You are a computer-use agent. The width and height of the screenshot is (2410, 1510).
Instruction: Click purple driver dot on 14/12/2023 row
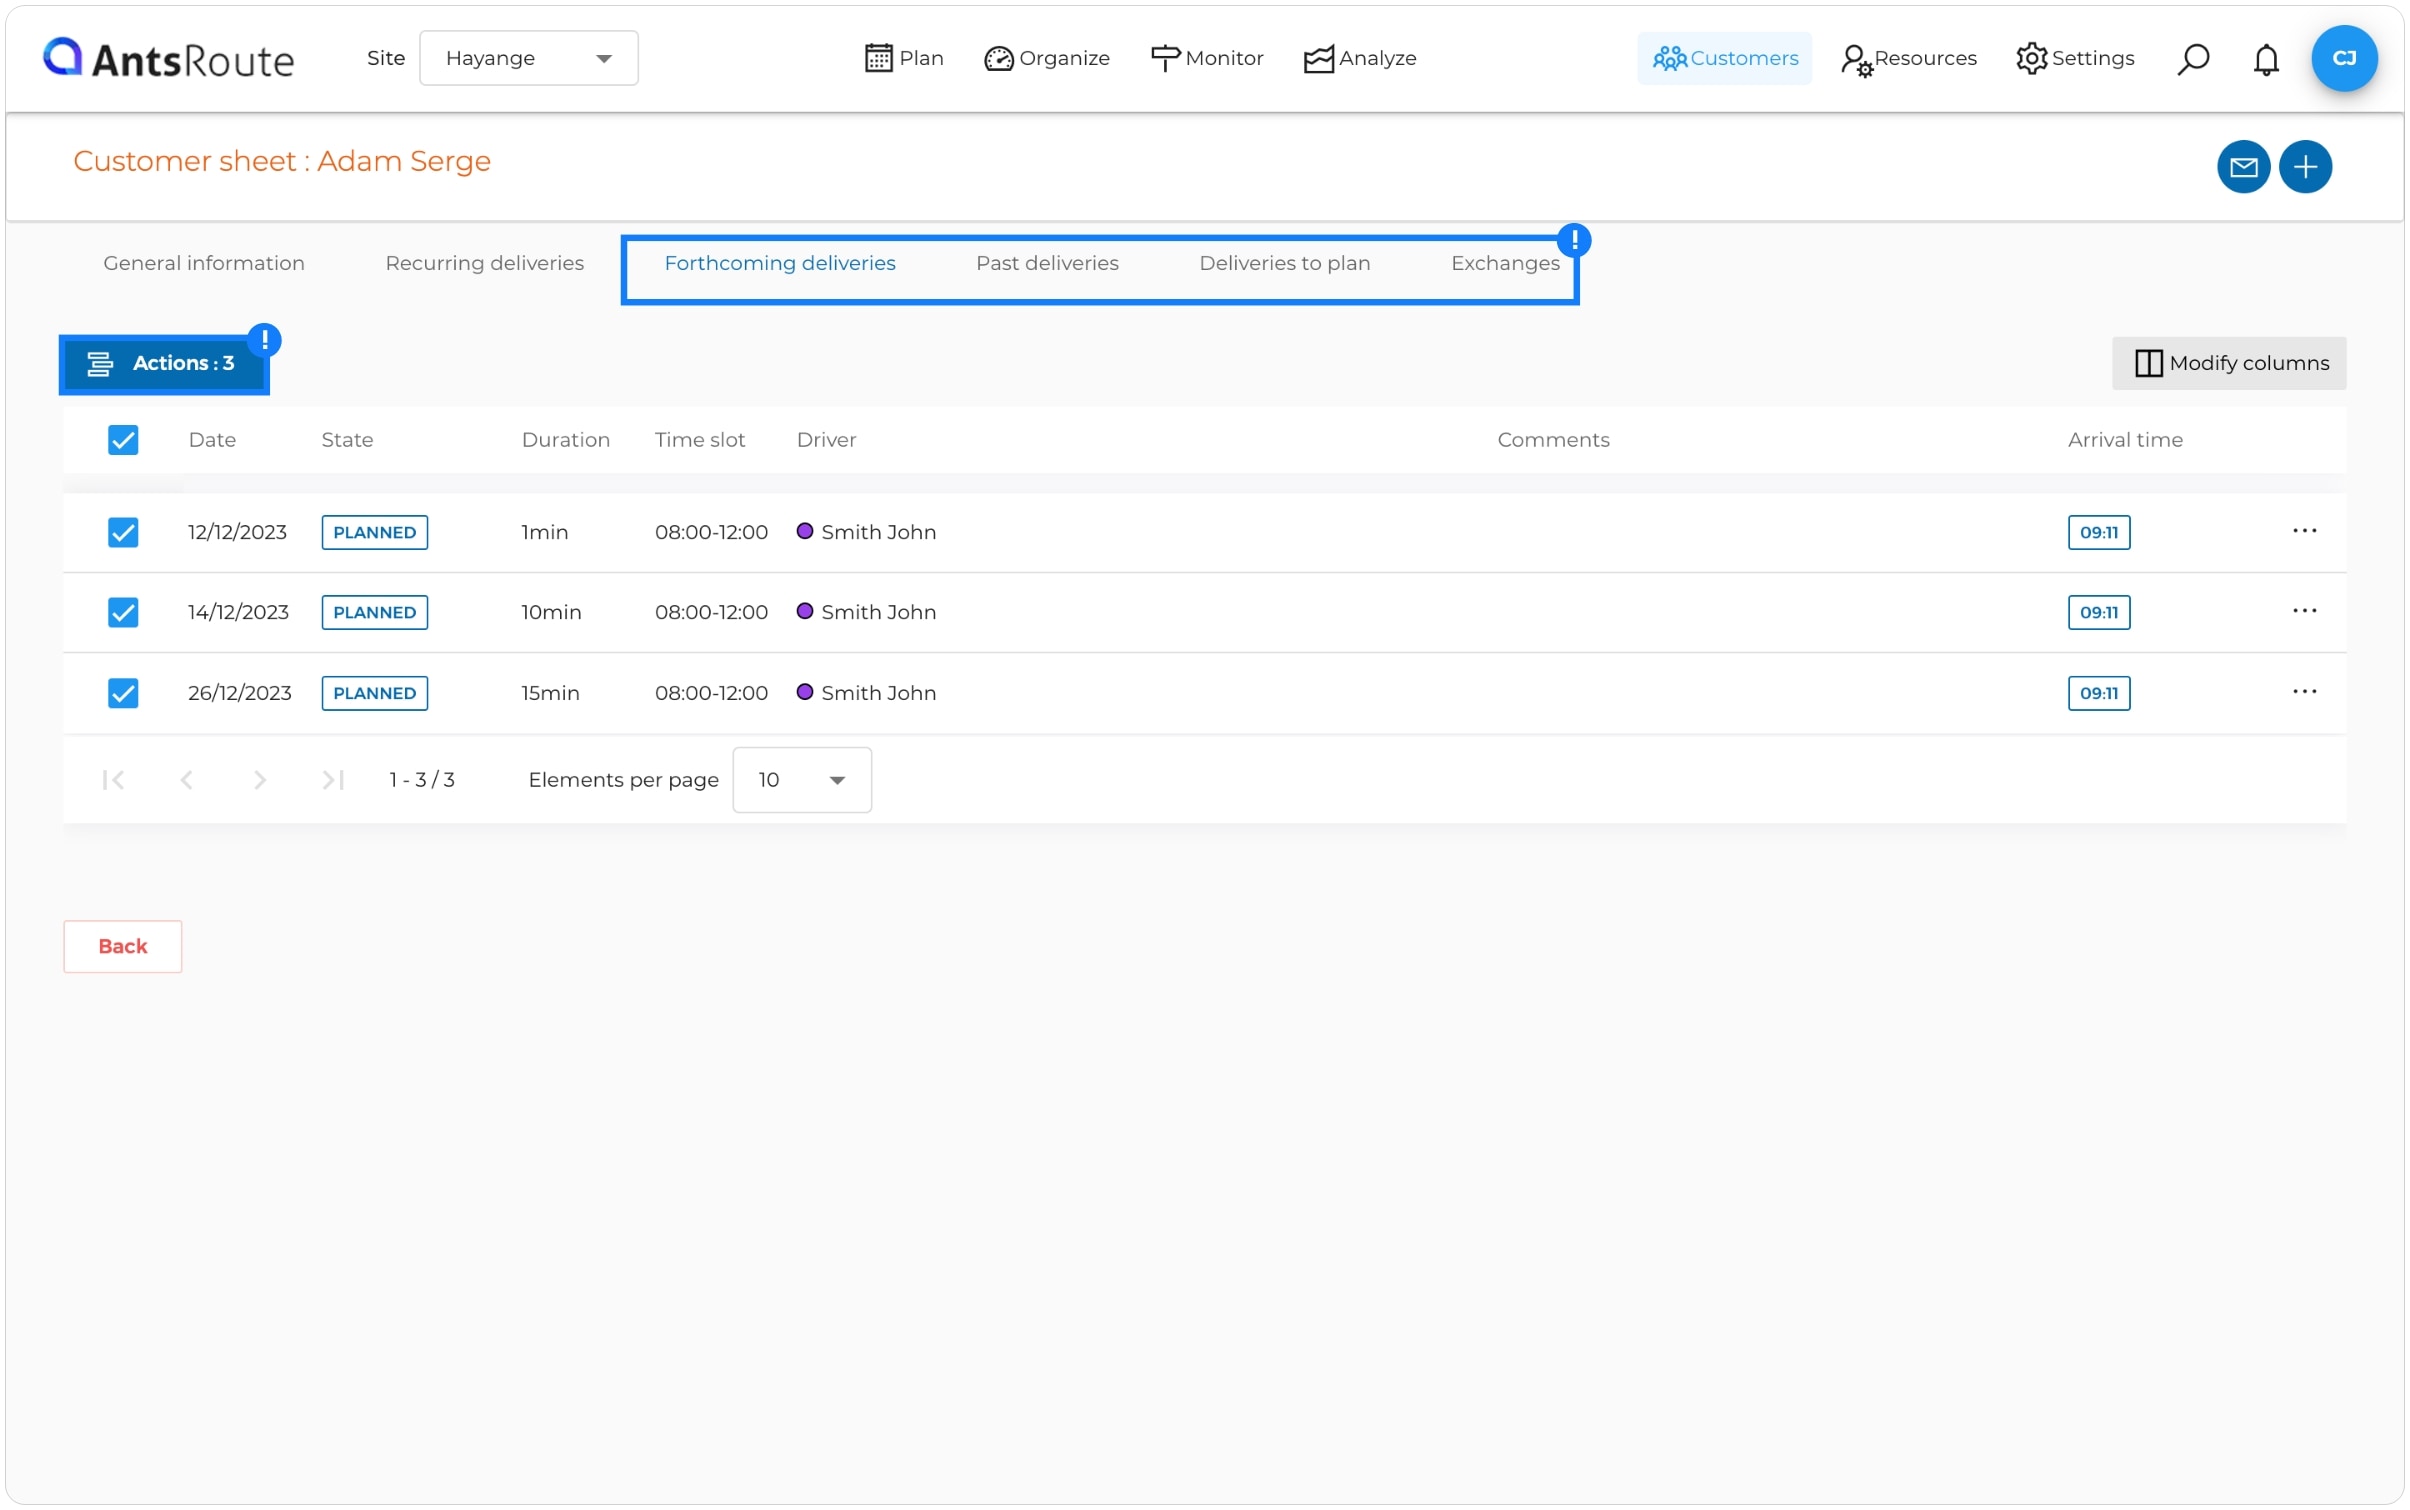pos(804,611)
